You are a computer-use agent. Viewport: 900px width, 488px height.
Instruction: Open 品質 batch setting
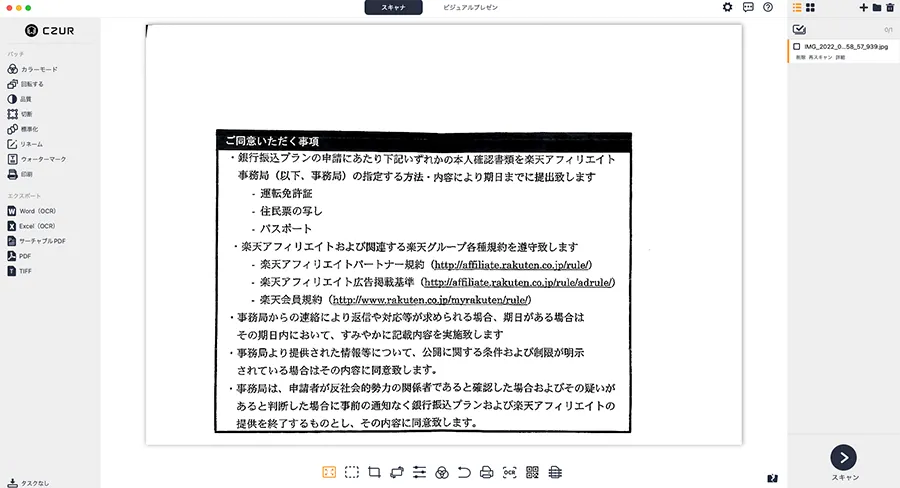pos(20,99)
